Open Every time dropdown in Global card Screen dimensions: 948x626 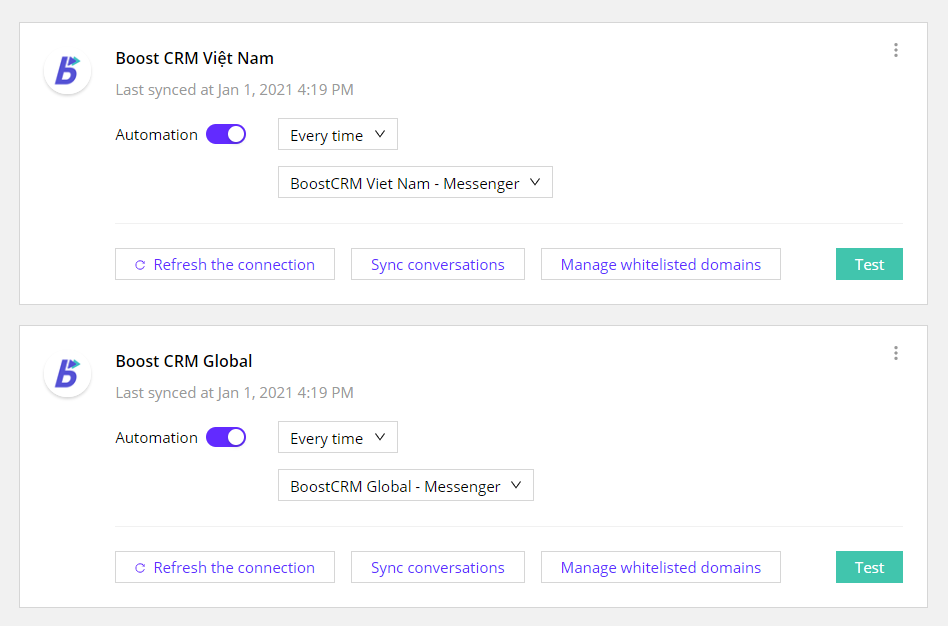click(337, 437)
